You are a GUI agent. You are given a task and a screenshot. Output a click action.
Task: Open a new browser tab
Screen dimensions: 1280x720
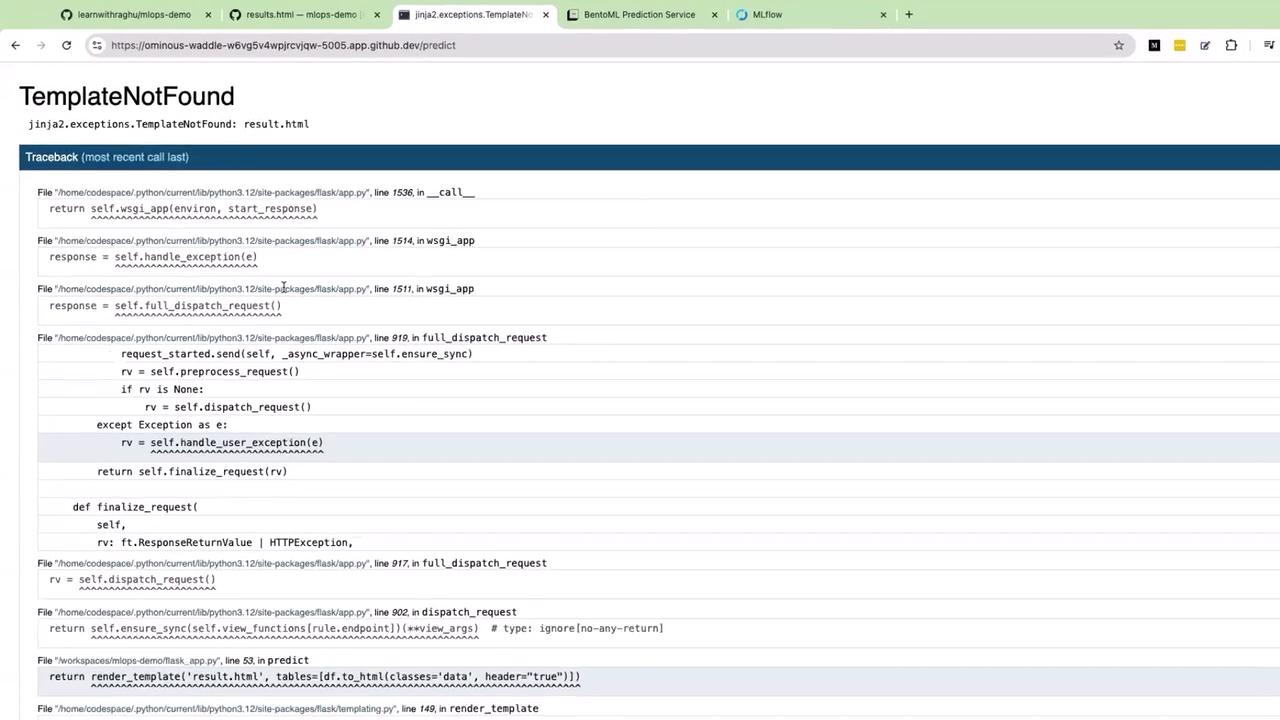[908, 15]
